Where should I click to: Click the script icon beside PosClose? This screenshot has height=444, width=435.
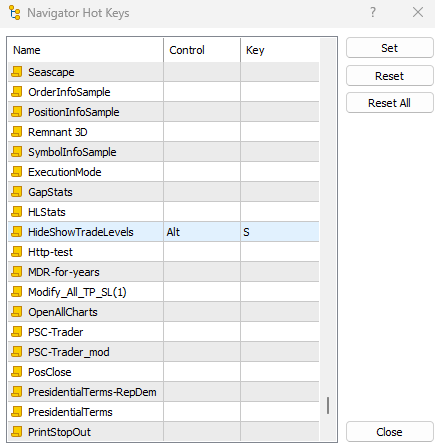click(x=17, y=372)
